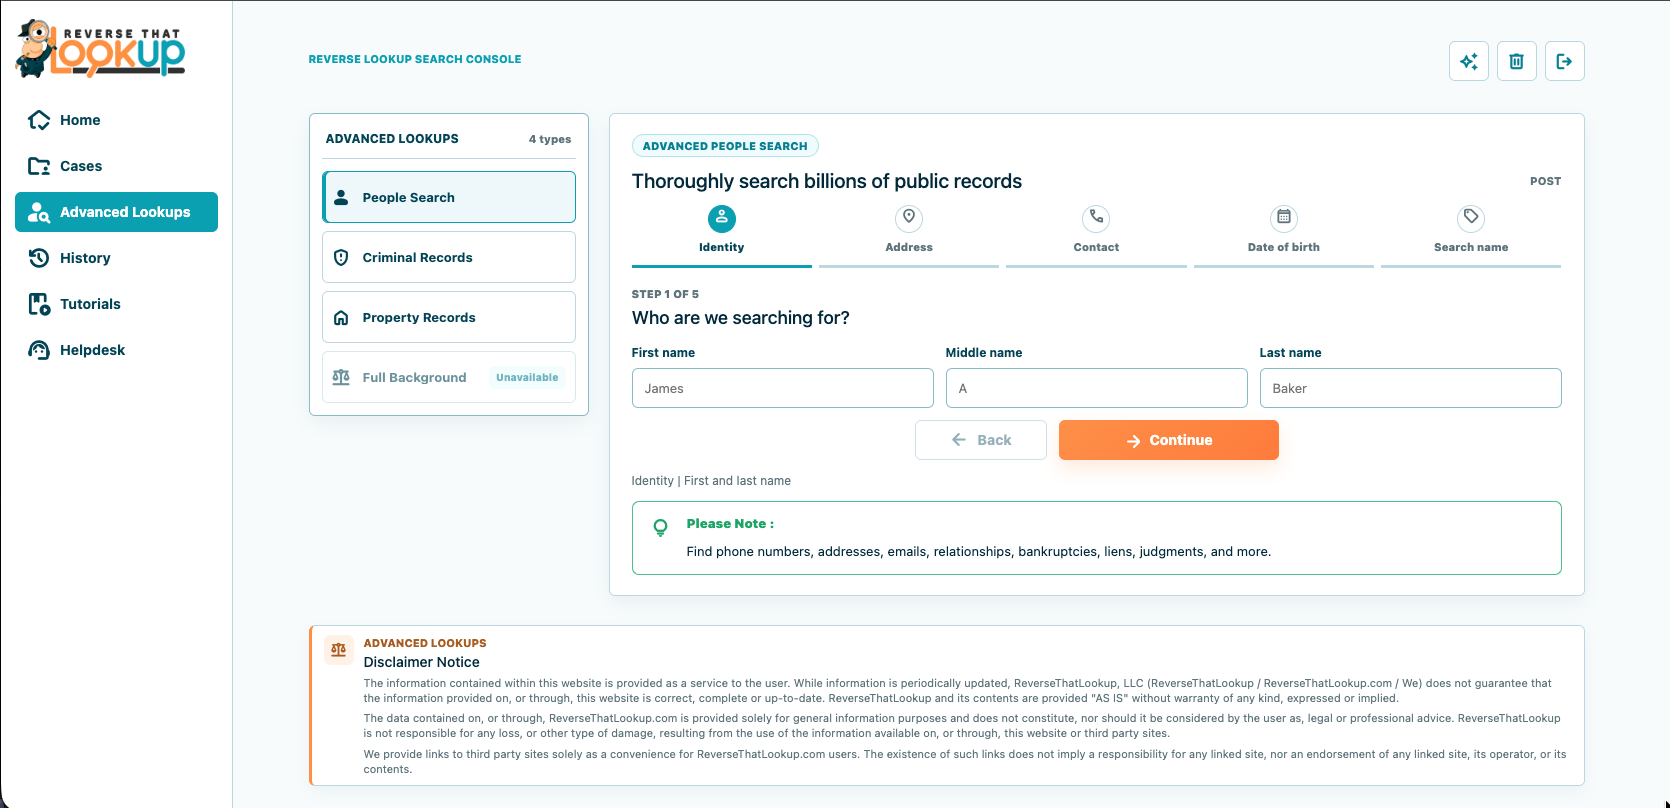The width and height of the screenshot is (1670, 808).
Task: Click the Contact step phone icon
Action: pyautogui.click(x=1096, y=218)
